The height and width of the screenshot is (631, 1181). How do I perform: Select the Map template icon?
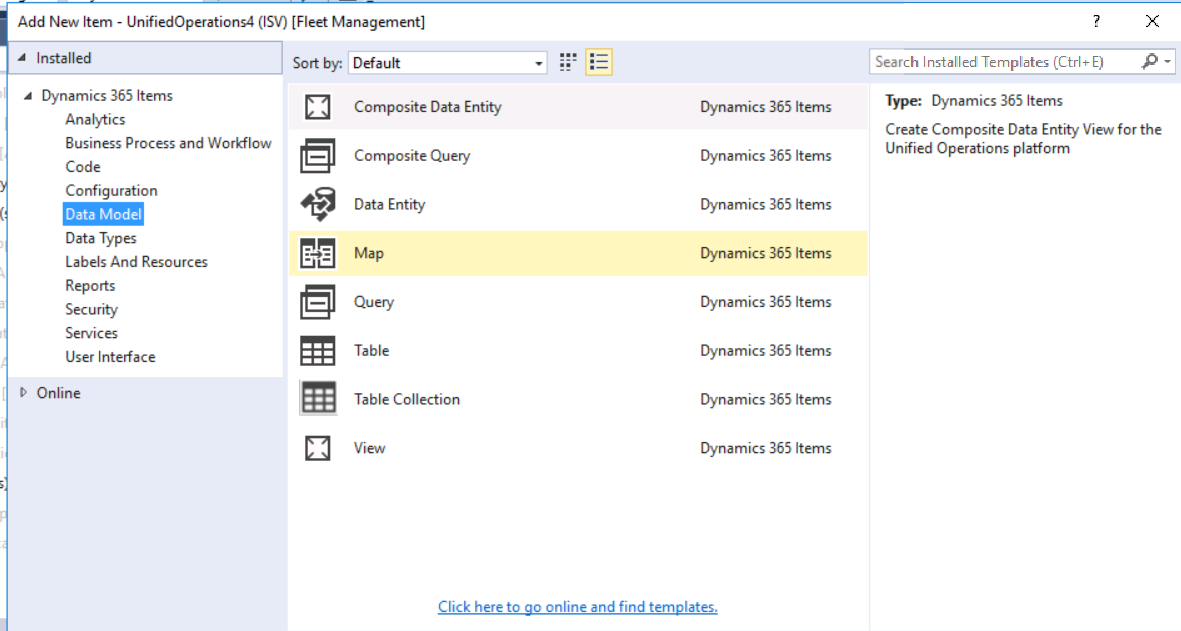coord(317,253)
